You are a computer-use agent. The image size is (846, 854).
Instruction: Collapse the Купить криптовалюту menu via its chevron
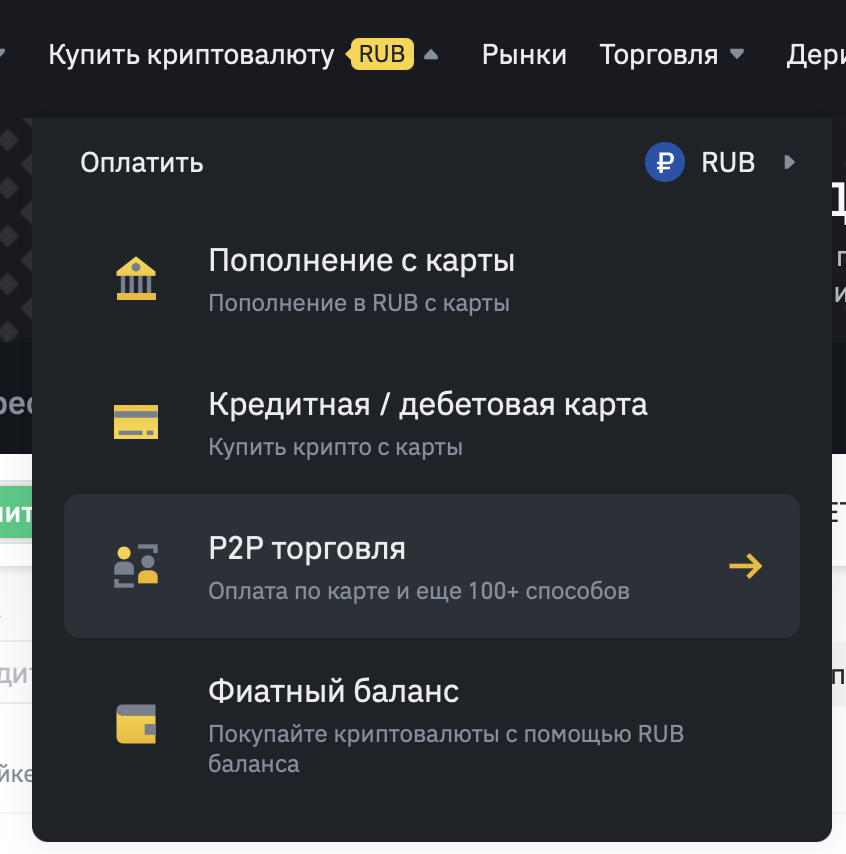[430, 55]
